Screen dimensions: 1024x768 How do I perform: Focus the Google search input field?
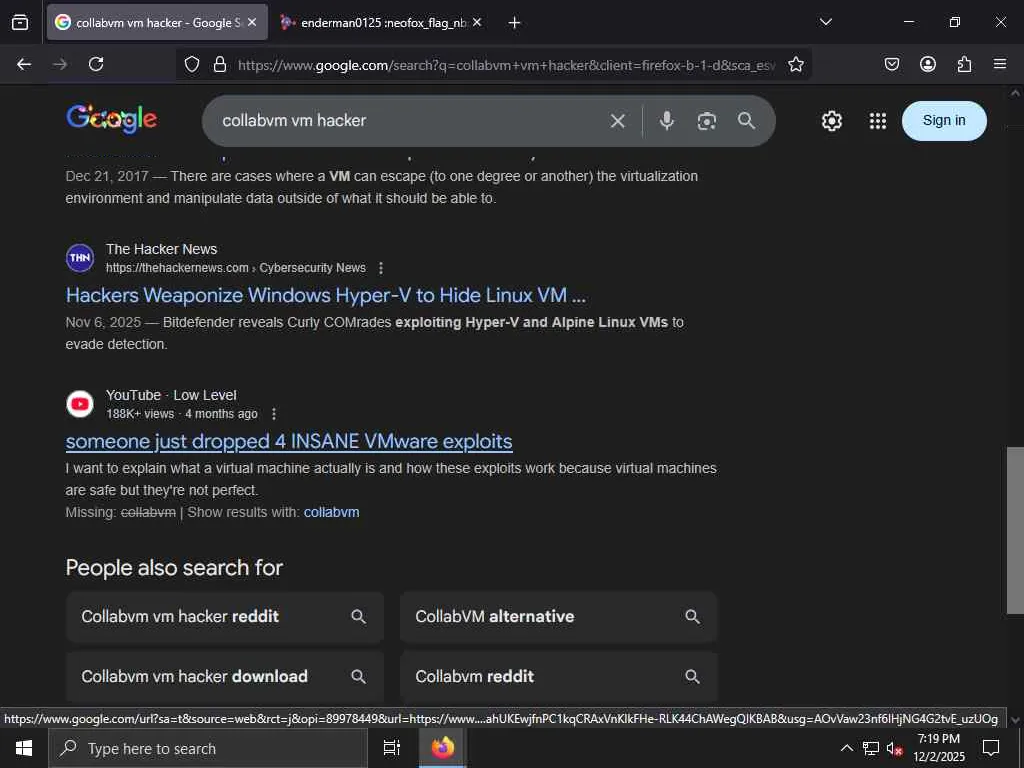click(x=408, y=121)
